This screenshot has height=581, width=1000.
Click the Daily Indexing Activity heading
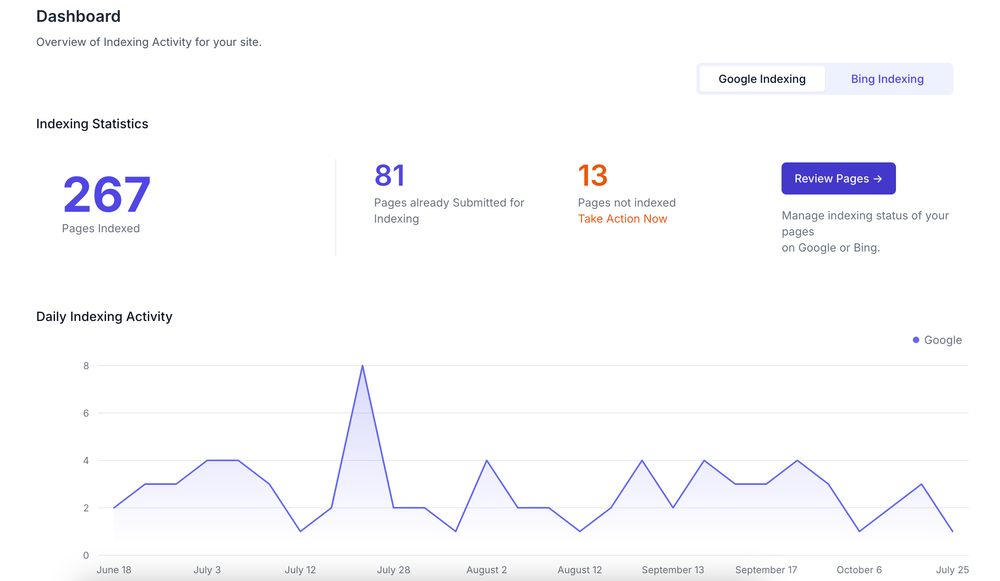pos(104,316)
